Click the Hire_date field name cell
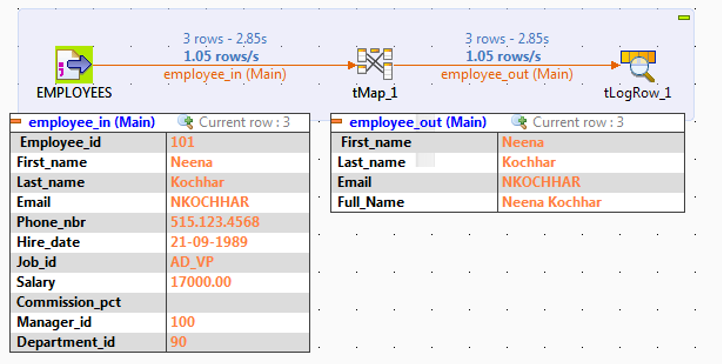Image resolution: width=722 pixels, height=364 pixels. [88, 242]
